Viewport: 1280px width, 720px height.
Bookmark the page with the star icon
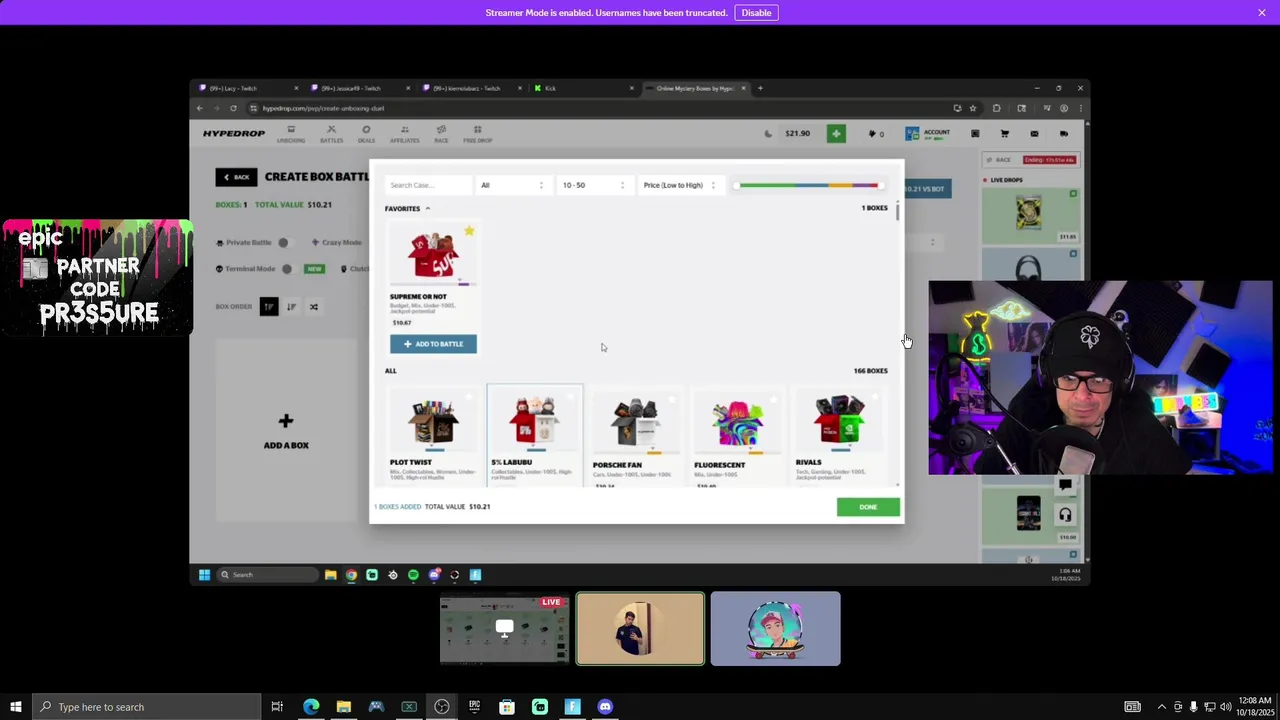coord(972,108)
